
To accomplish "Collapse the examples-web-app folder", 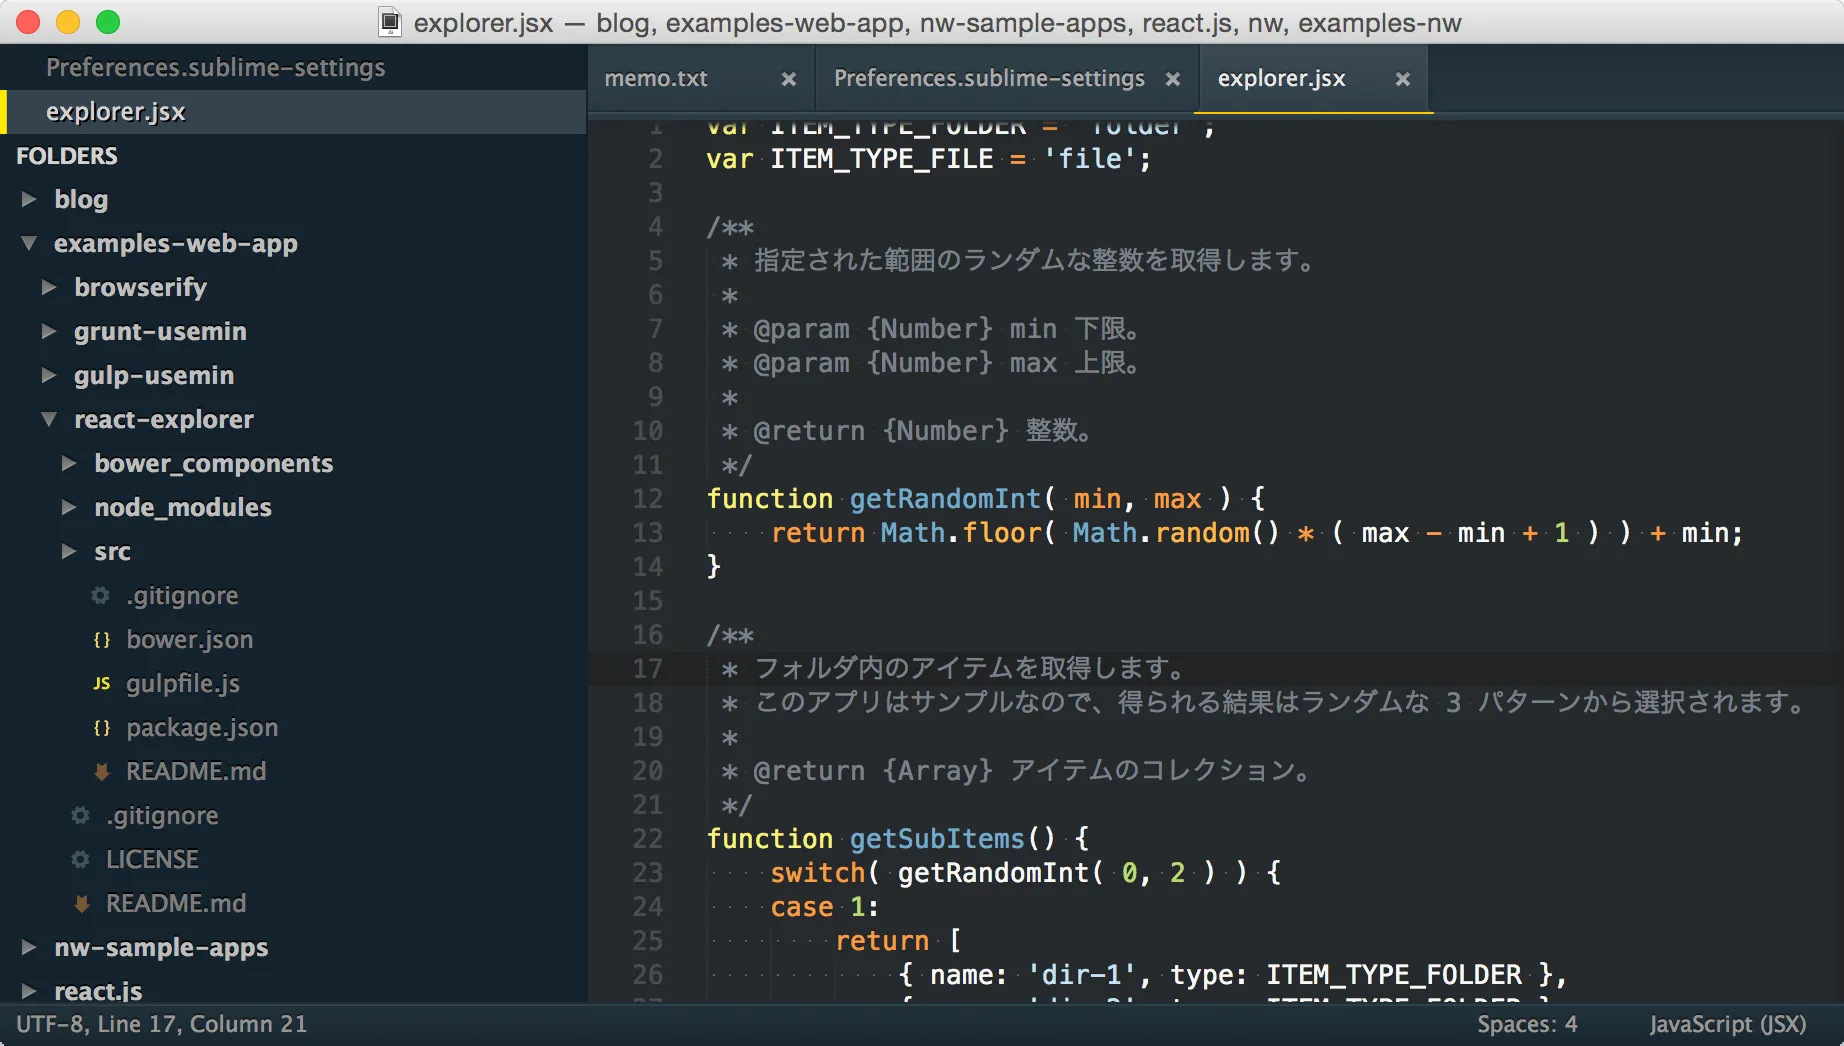I will (x=27, y=243).
